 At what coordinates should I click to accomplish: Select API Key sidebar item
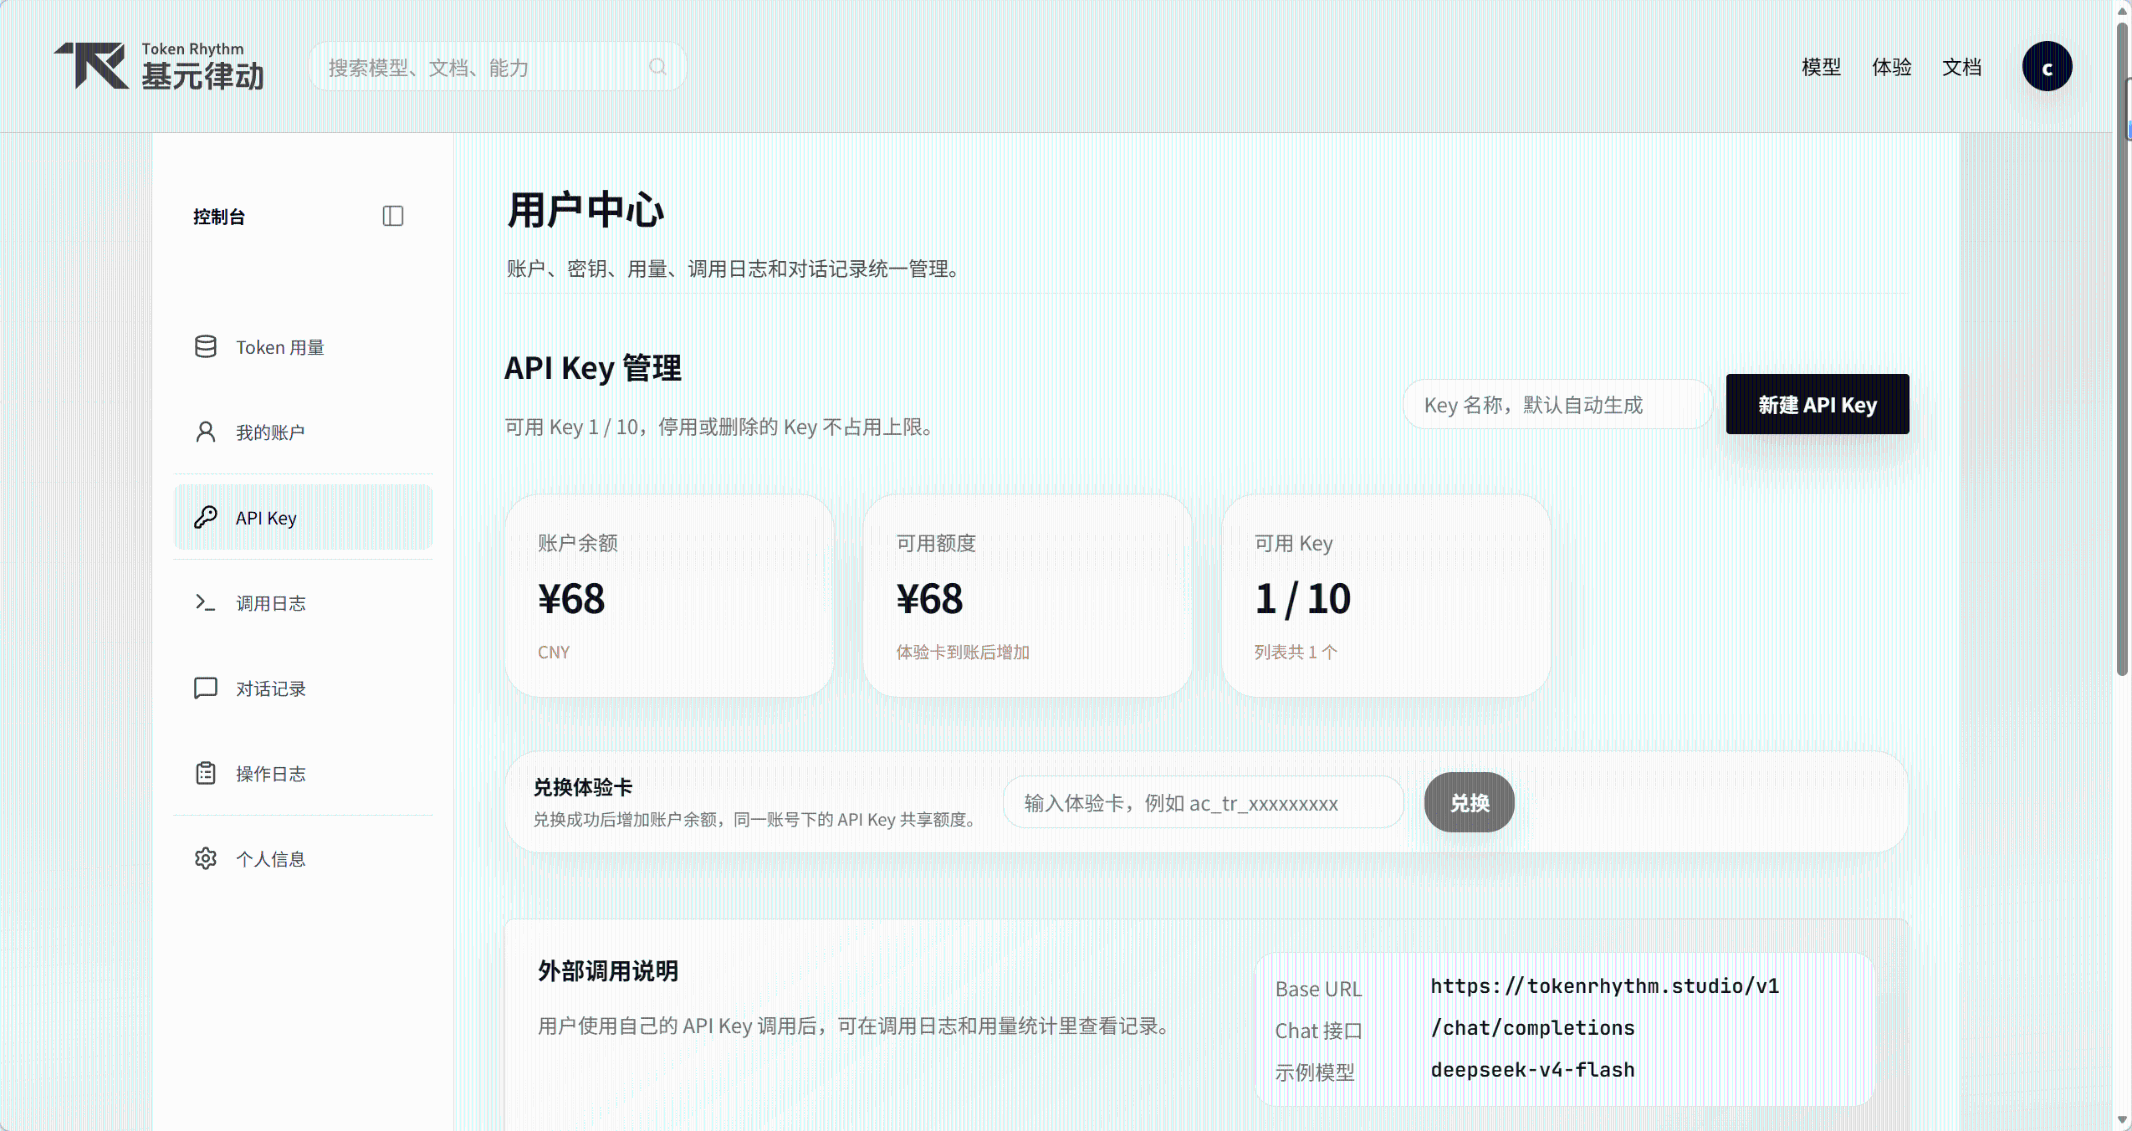pos(303,517)
